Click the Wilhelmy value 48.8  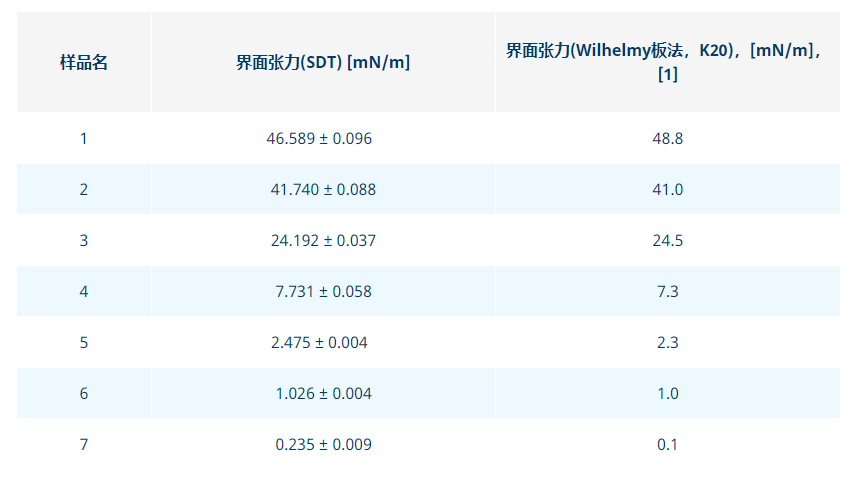pos(667,138)
